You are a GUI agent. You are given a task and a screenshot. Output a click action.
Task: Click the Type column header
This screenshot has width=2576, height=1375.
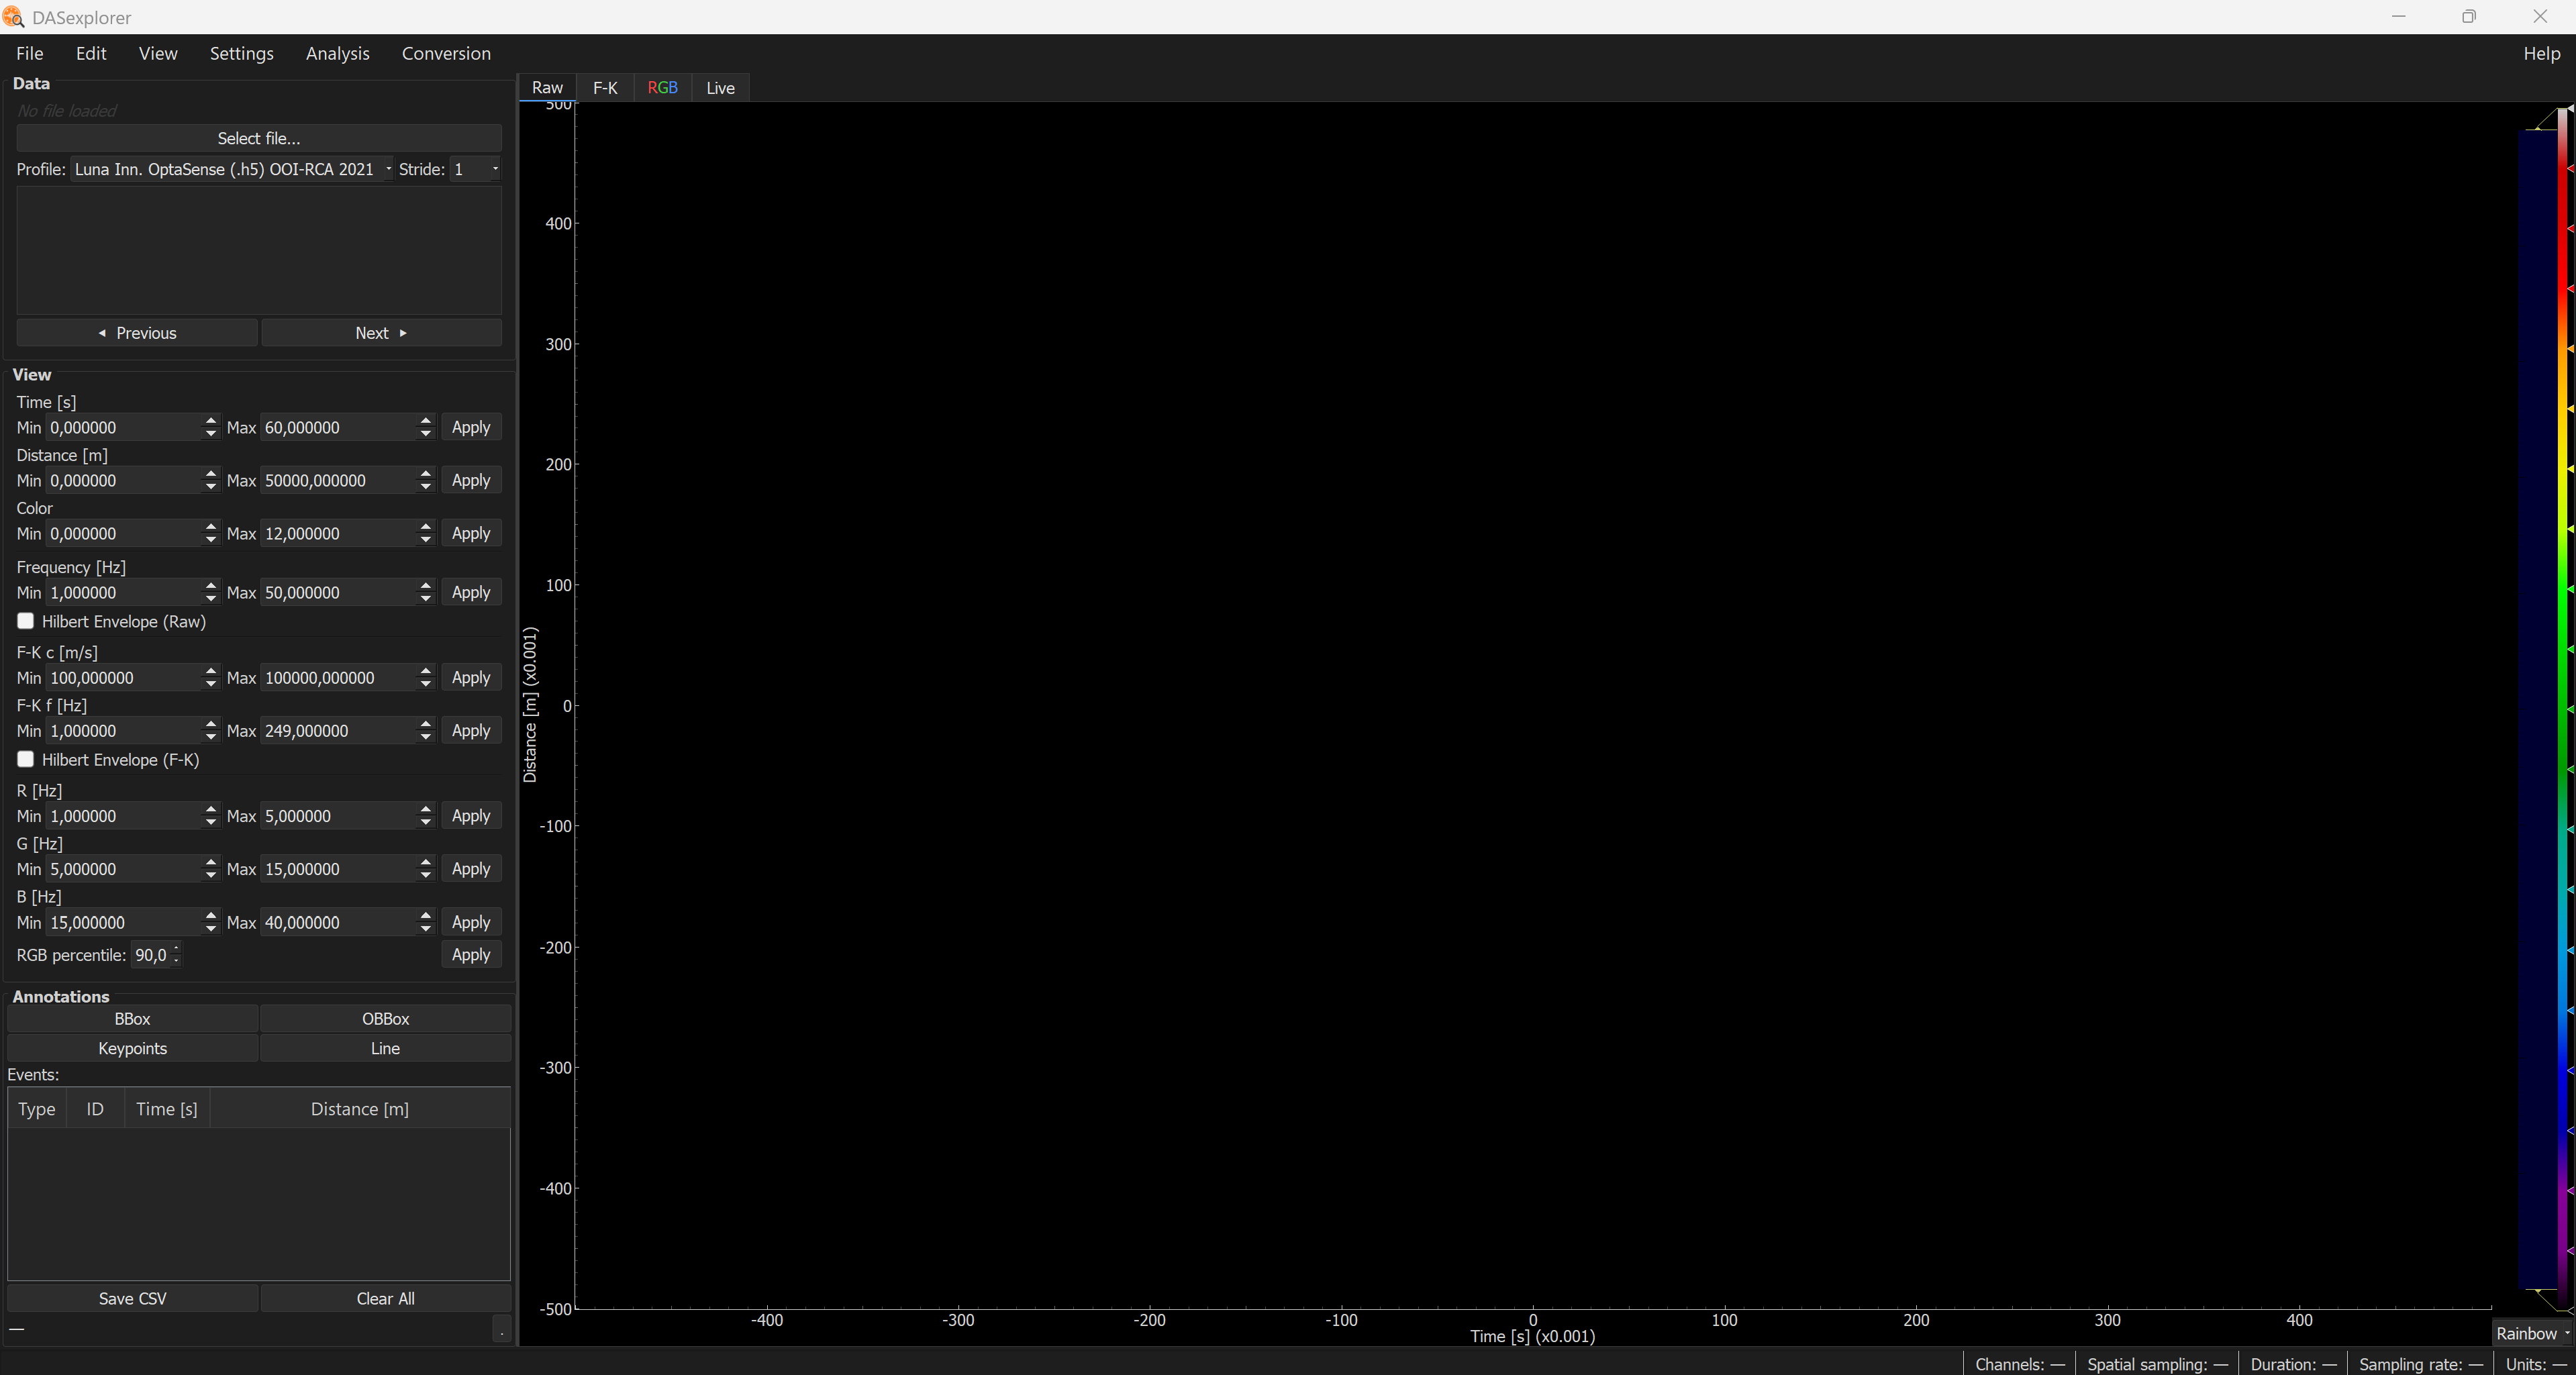(37, 1109)
